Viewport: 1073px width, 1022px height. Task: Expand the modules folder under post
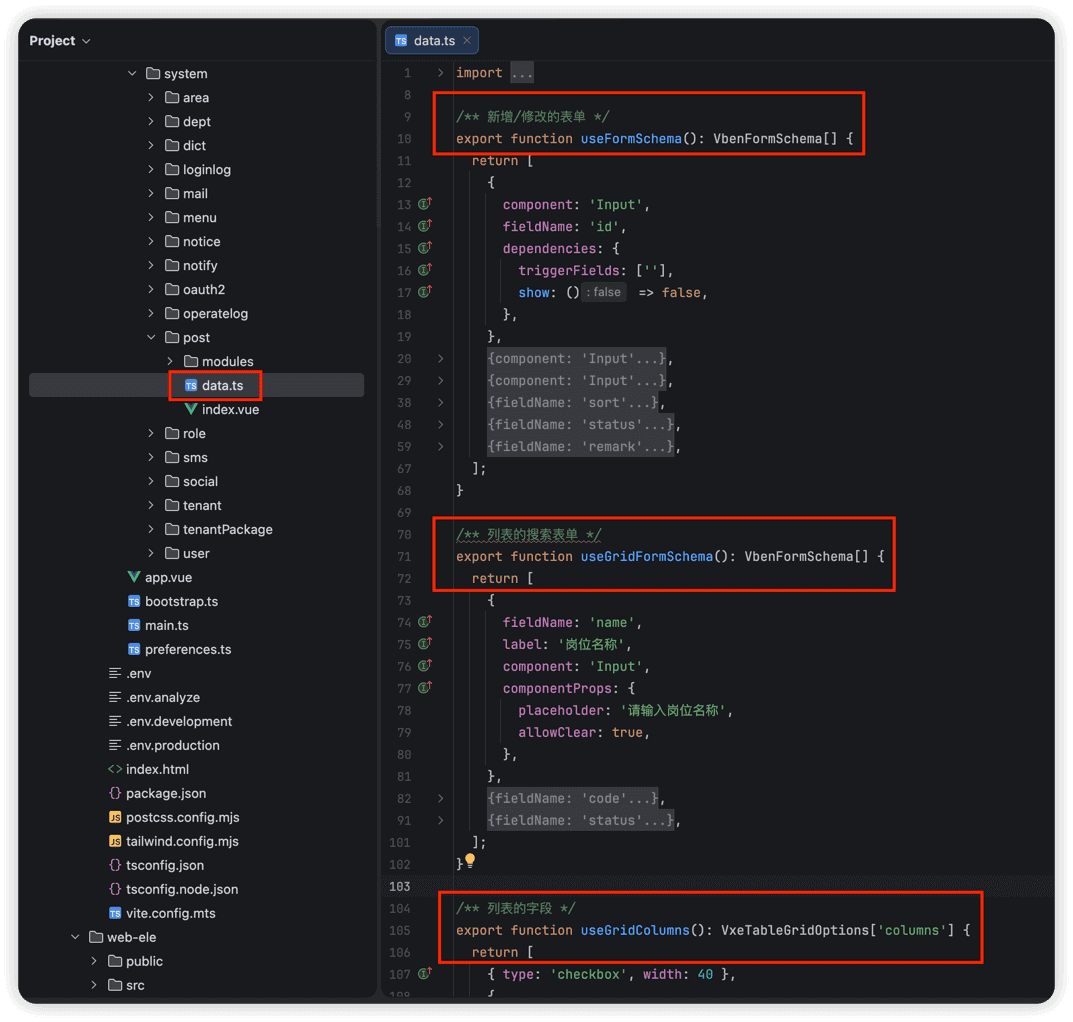[170, 361]
